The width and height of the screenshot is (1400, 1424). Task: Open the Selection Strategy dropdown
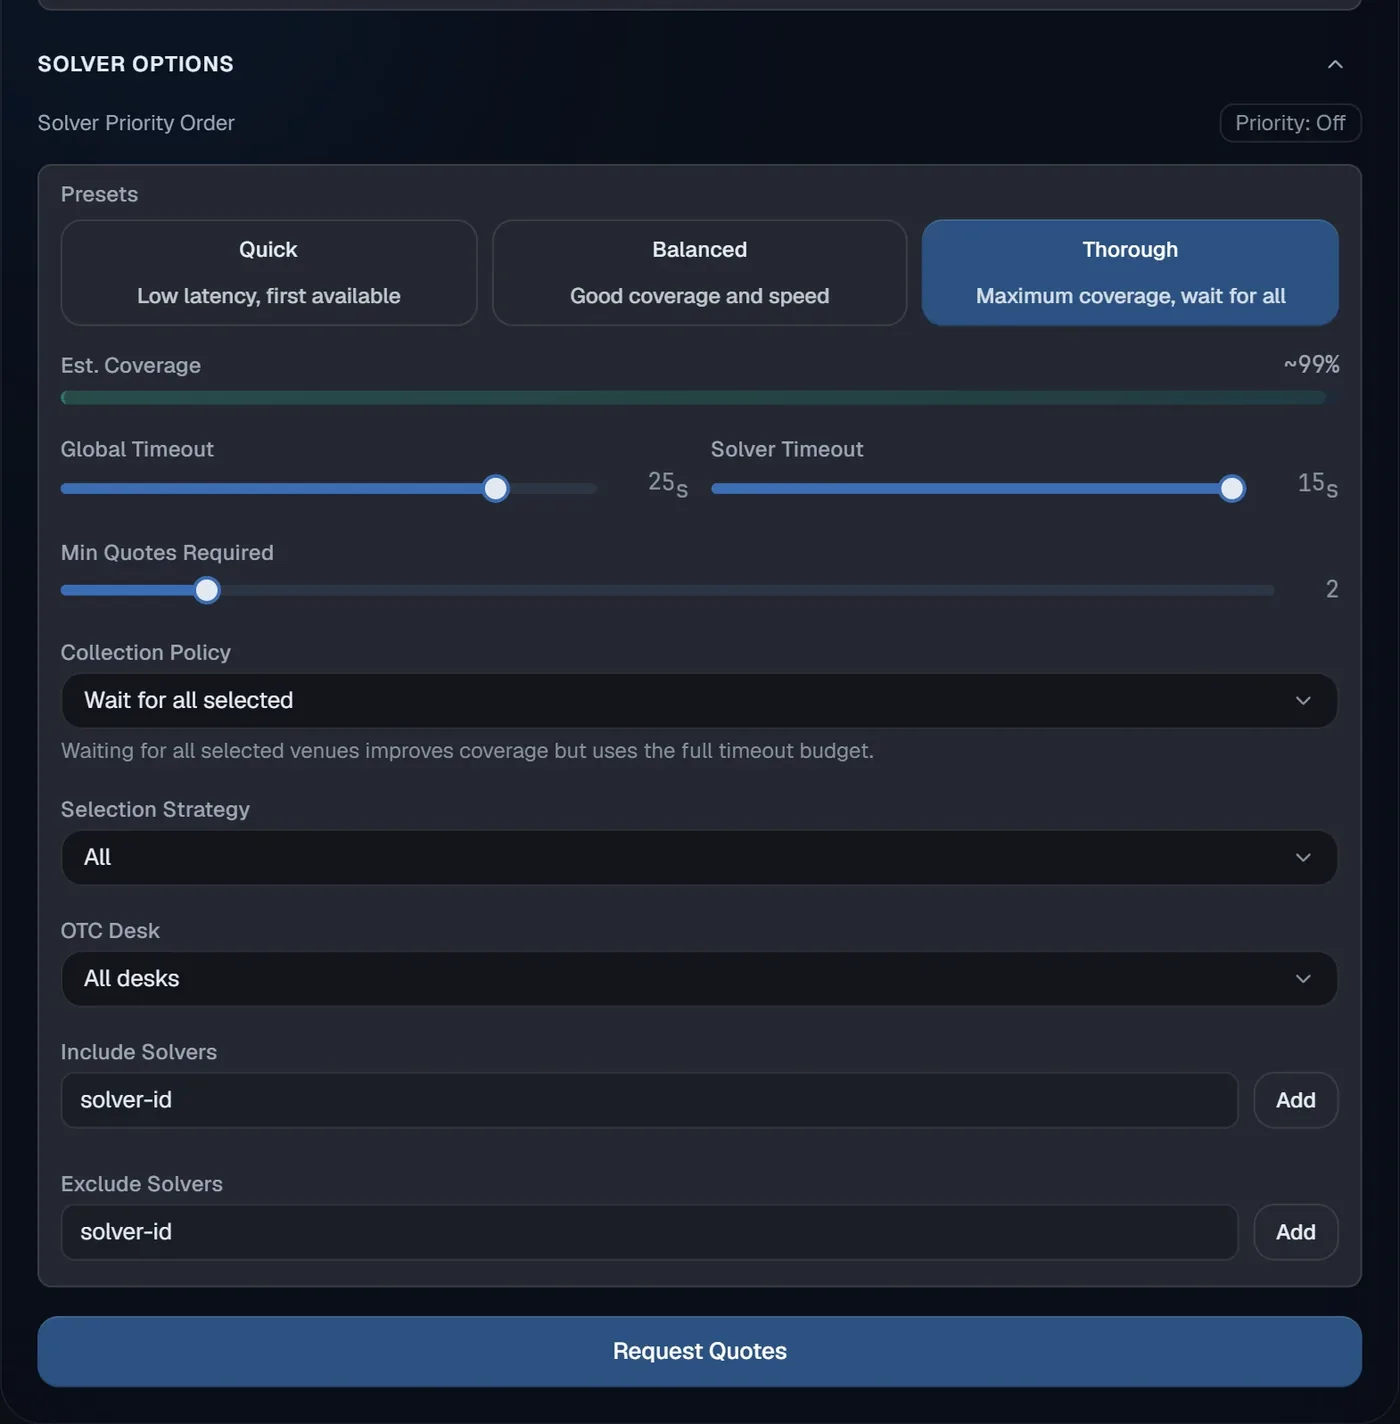[x=699, y=858]
